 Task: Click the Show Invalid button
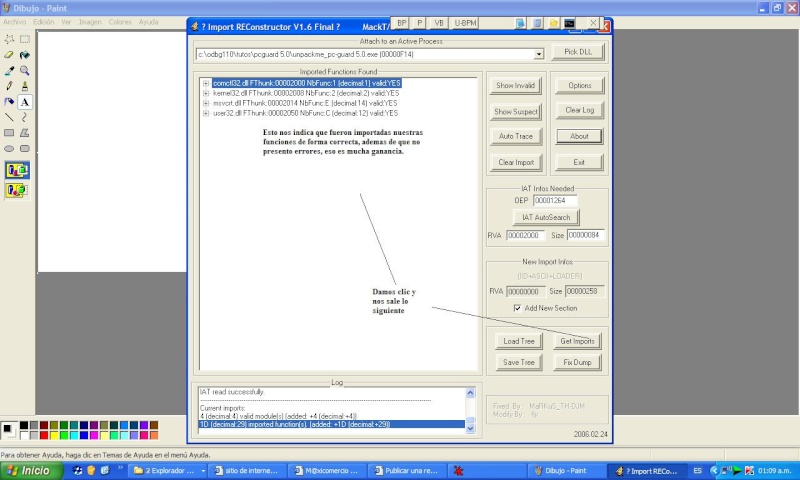(515, 86)
